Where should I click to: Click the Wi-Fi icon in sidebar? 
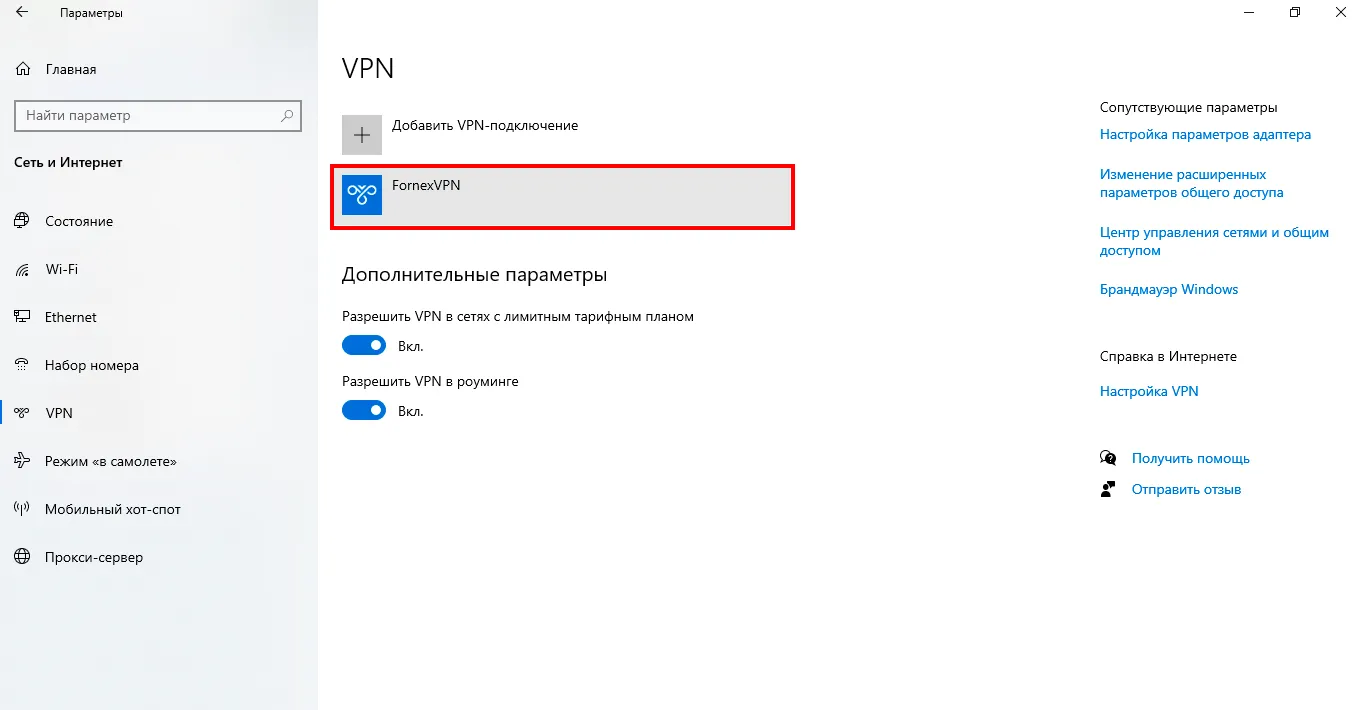click(x=22, y=269)
